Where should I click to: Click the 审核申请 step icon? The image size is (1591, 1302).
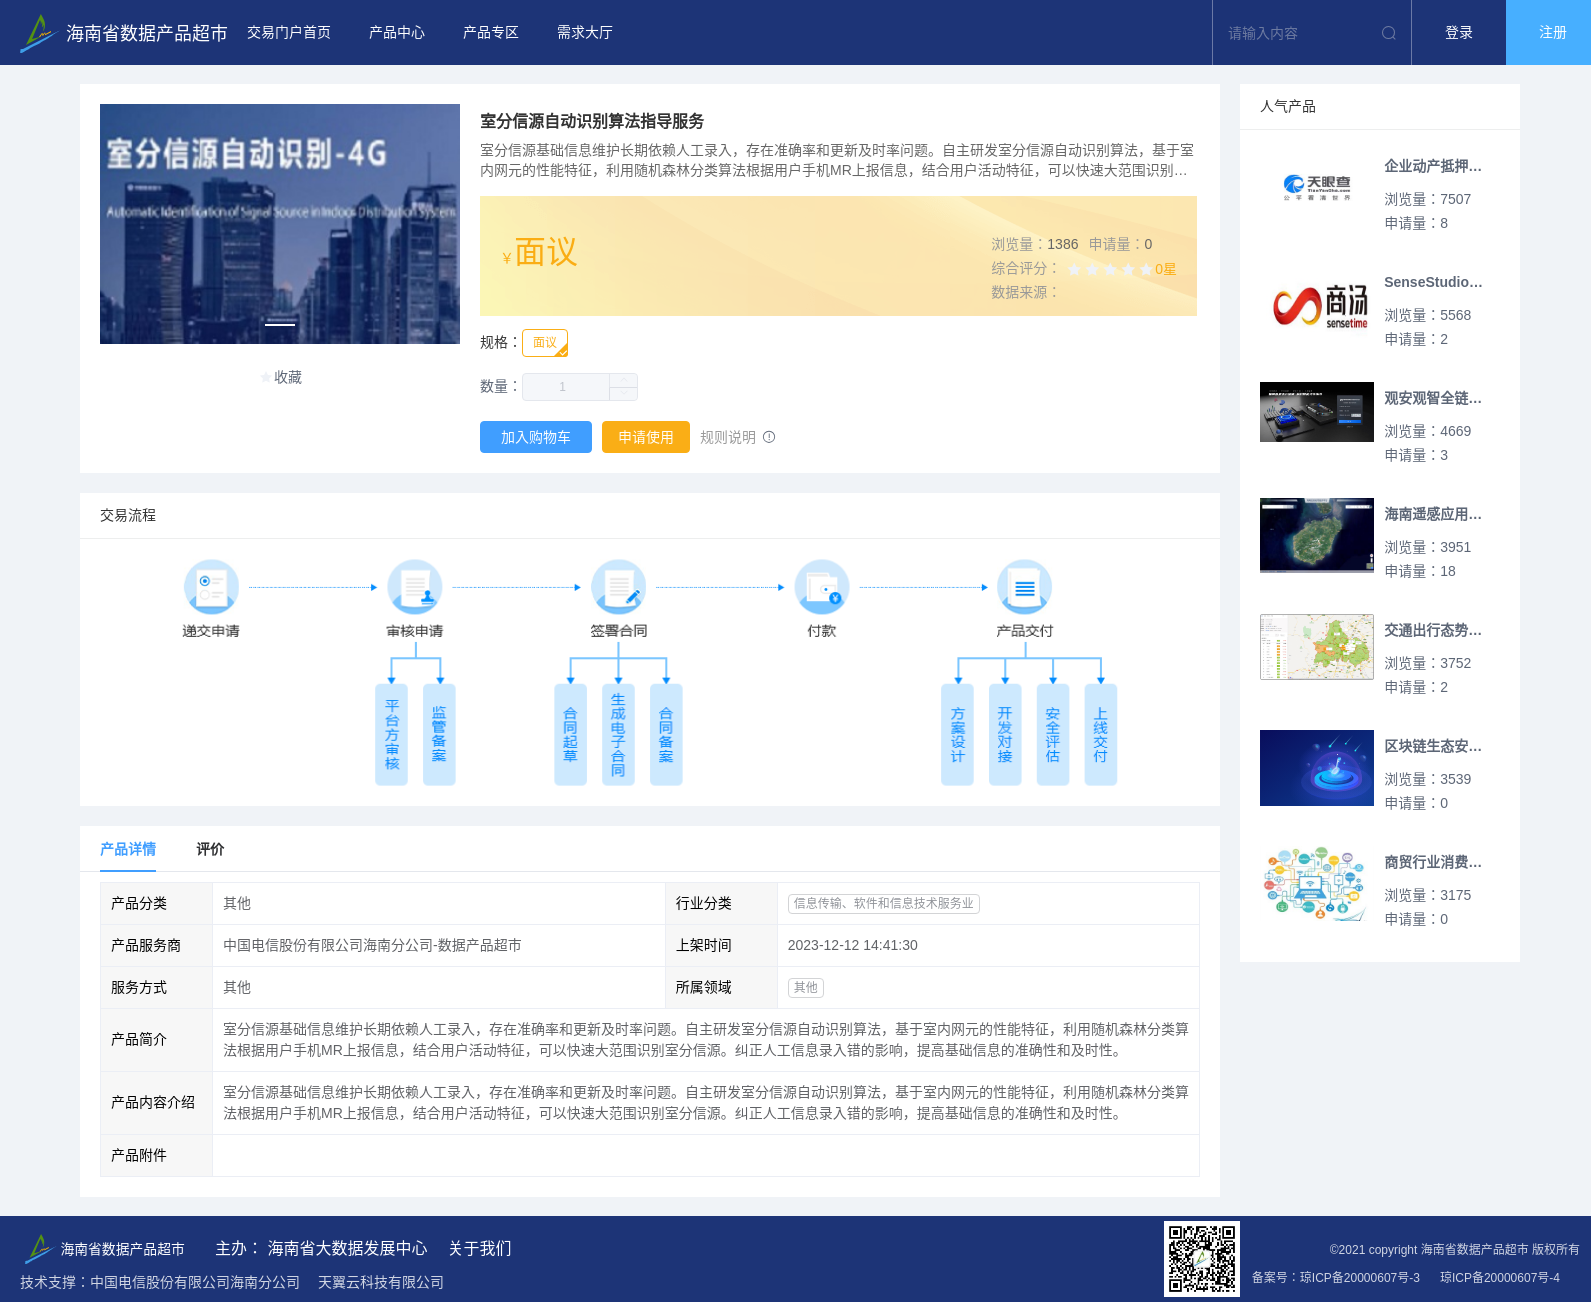click(x=415, y=587)
